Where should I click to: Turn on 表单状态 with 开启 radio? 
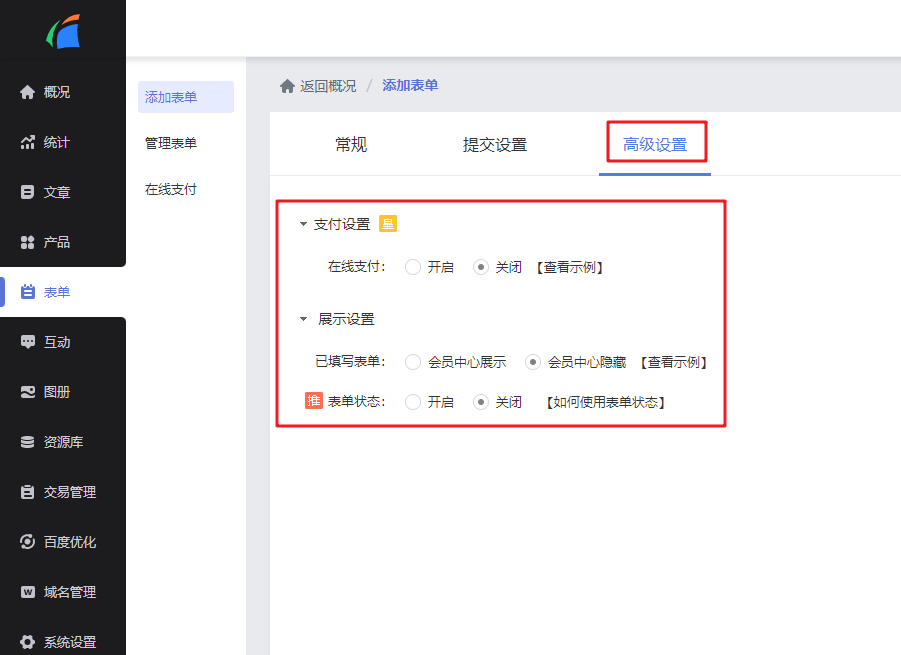413,402
